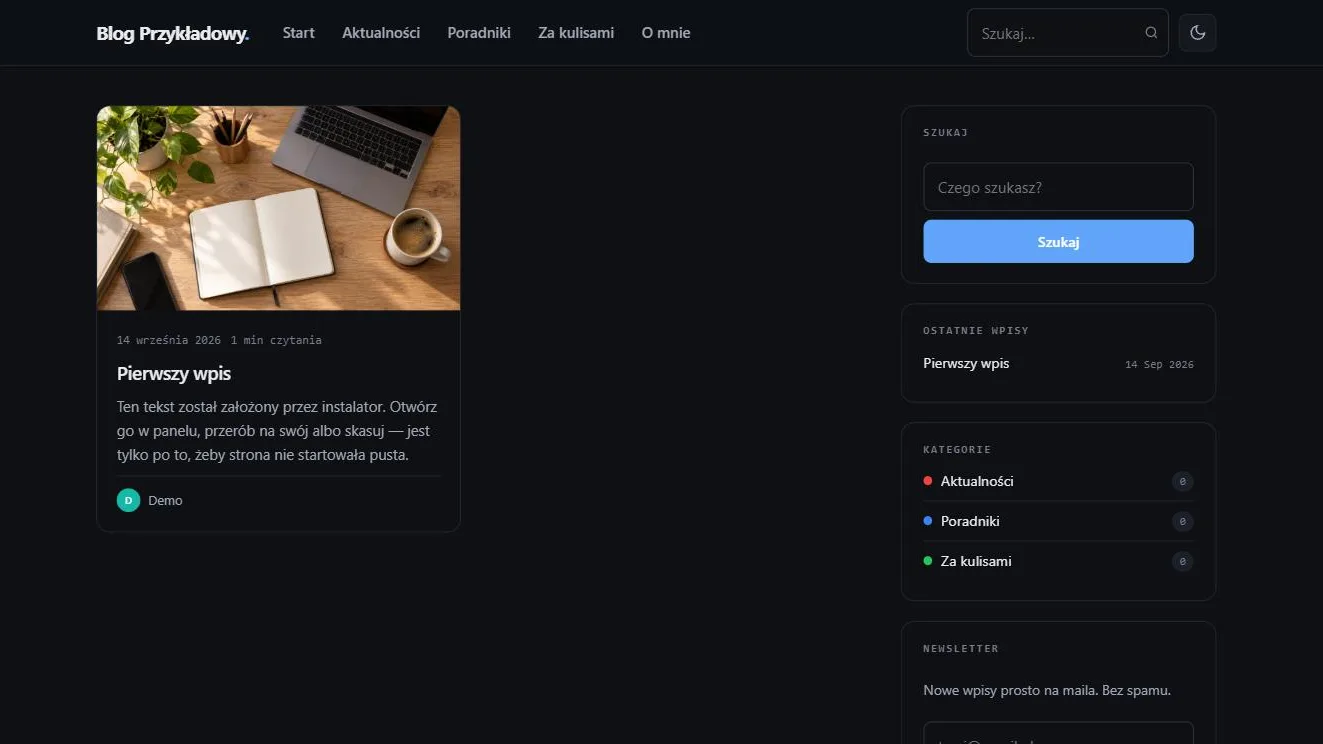1323x744 pixels.
Task: Click the blue dot beside Poradniki
Action: pyautogui.click(x=928, y=521)
